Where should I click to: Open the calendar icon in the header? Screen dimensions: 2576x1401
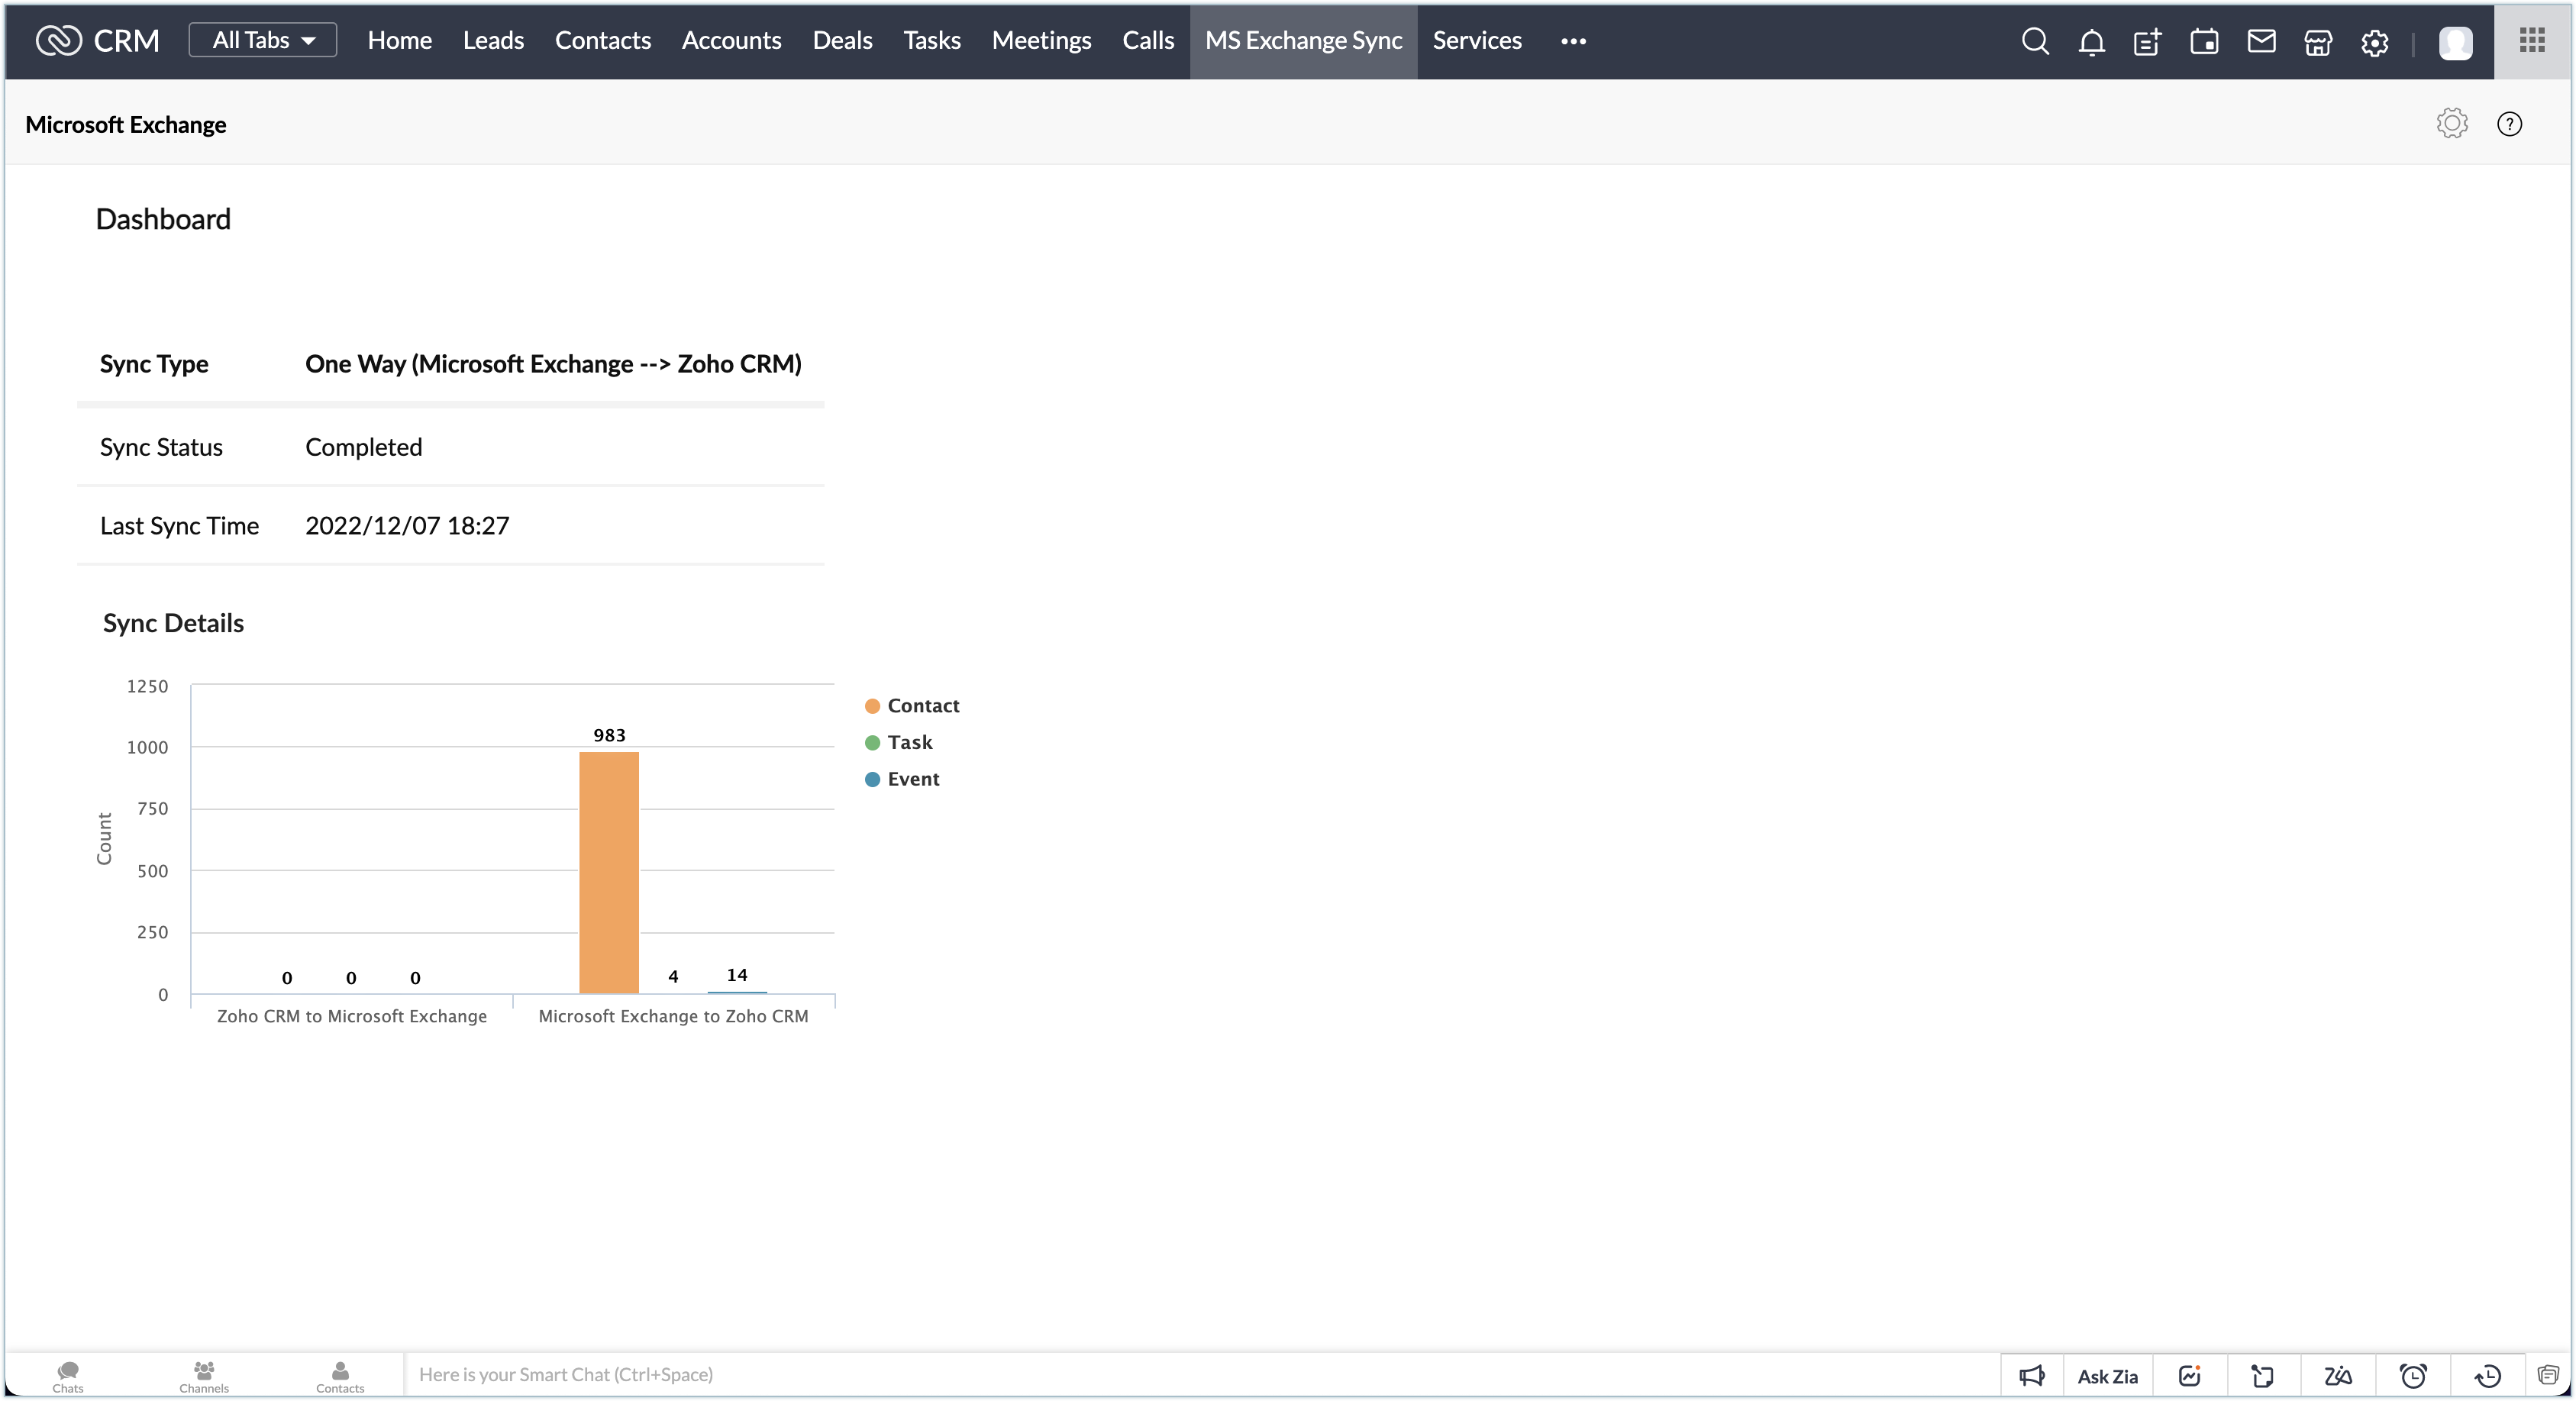(2204, 42)
